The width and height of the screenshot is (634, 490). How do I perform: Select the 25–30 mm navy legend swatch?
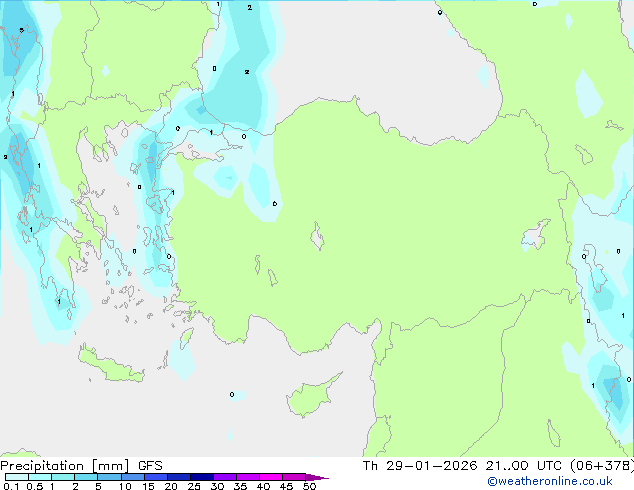tap(201, 477)
